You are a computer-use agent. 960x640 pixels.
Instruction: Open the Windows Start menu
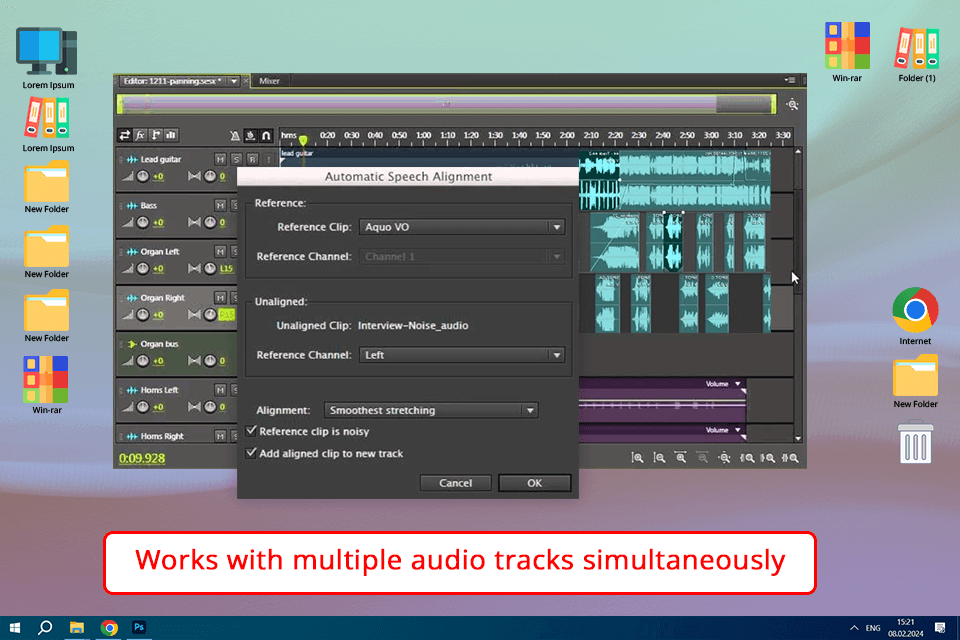(x=15, y=628)
